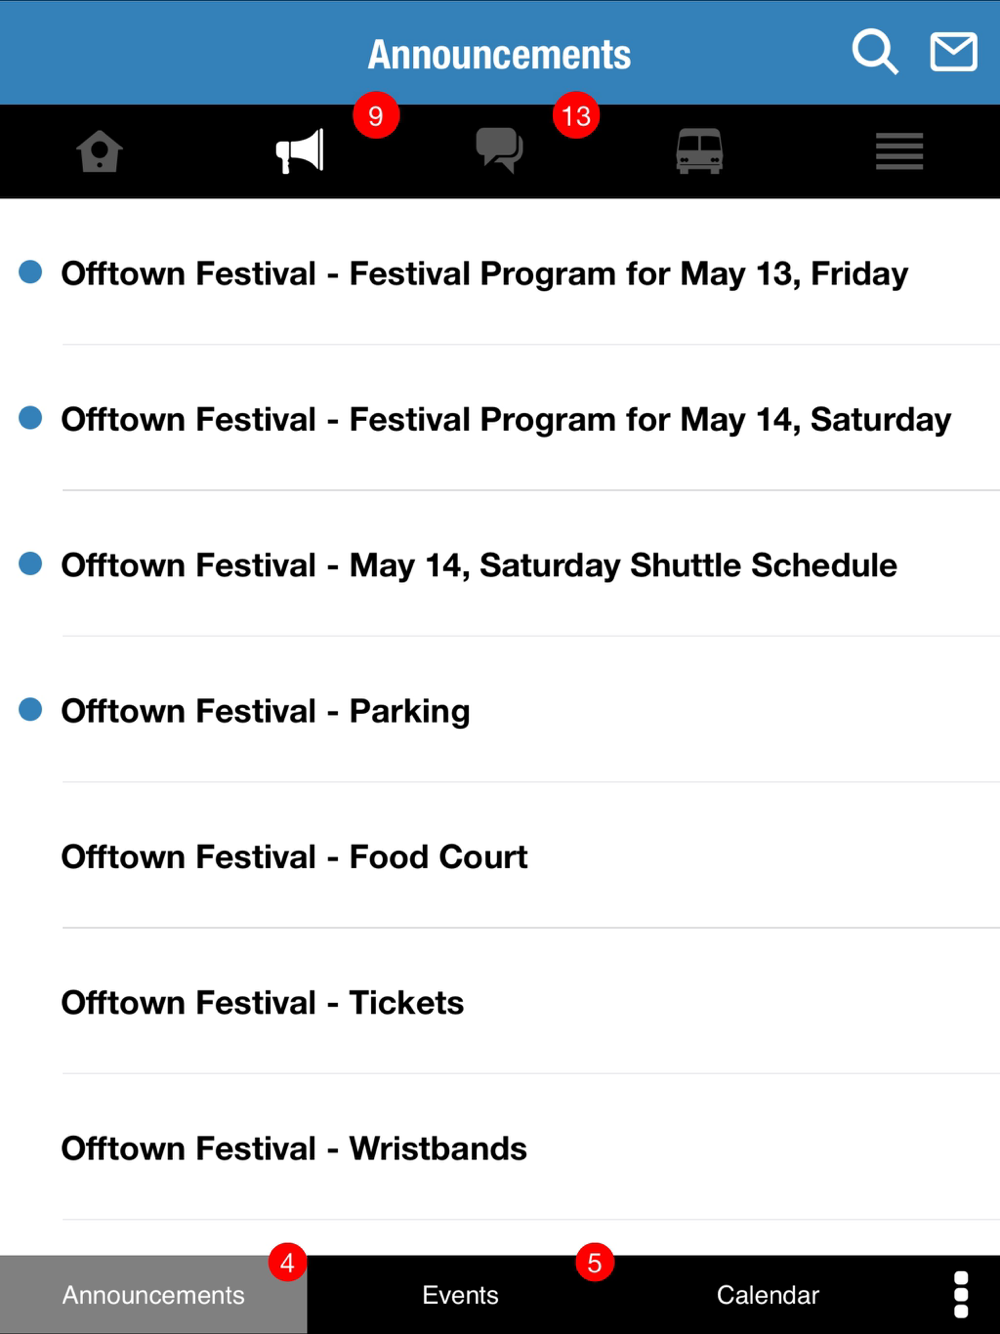Tap the red 13 messages badge
This screenshot has height=1334, width=1000.
click(576, 116)
